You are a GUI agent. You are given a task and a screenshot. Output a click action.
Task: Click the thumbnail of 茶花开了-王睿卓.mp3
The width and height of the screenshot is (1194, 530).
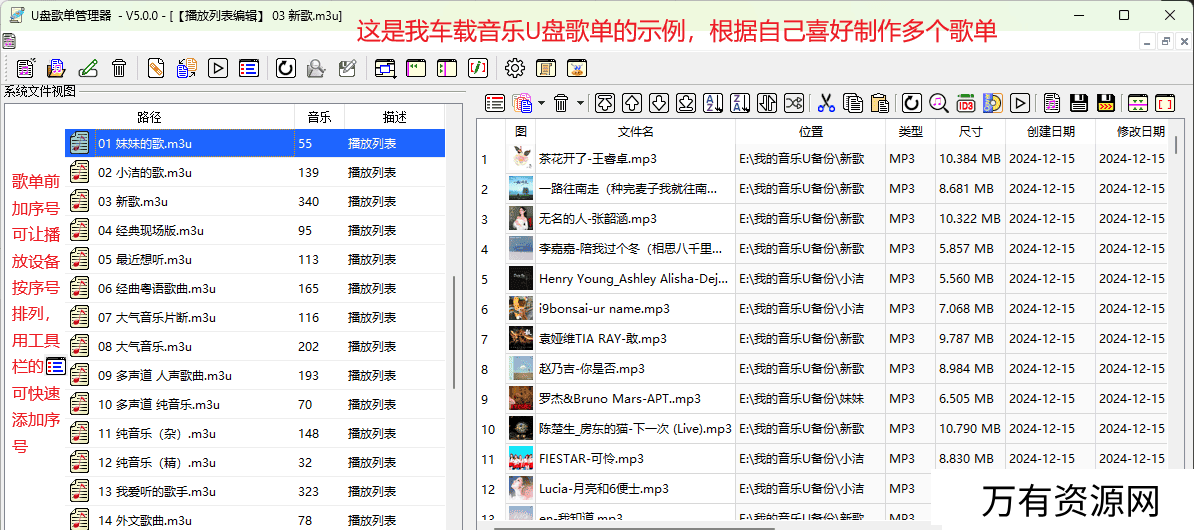pyautogui.click(x=520, y=158)
